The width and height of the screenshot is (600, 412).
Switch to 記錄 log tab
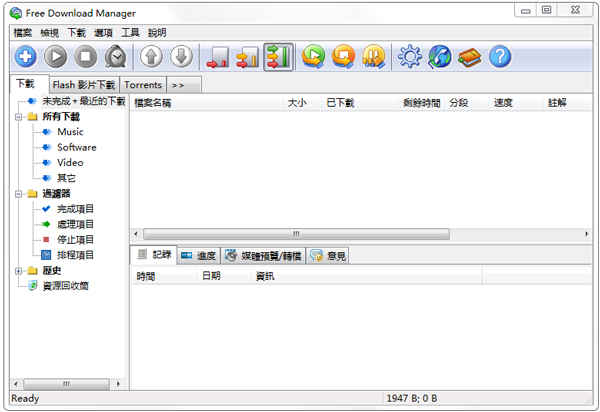pos(154,254)
